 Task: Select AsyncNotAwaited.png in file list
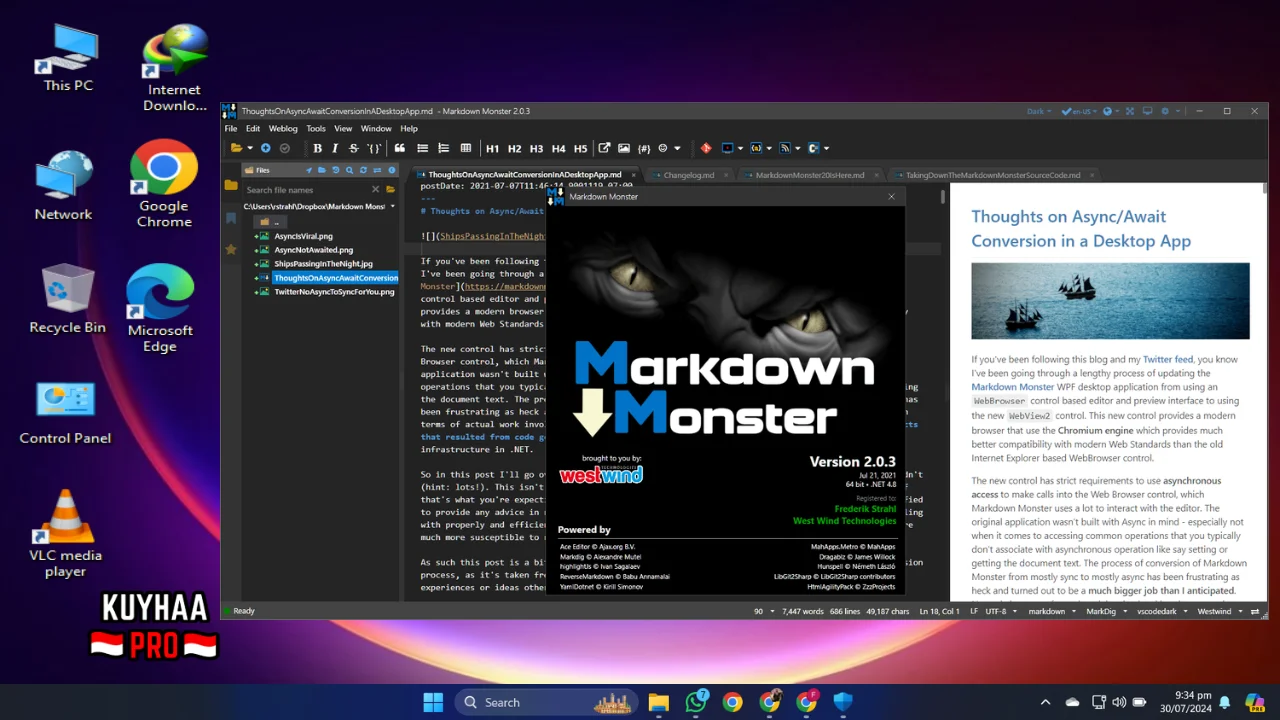click(313, 250)
